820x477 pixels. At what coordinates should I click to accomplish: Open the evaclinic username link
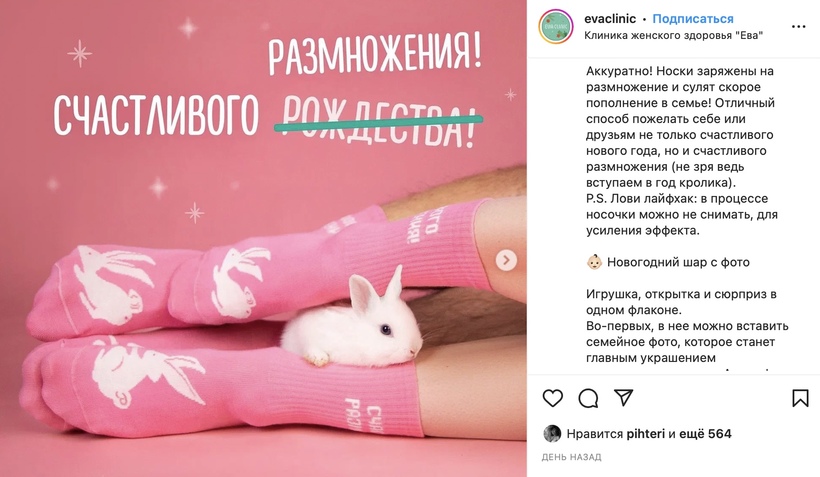pos(610,19)
